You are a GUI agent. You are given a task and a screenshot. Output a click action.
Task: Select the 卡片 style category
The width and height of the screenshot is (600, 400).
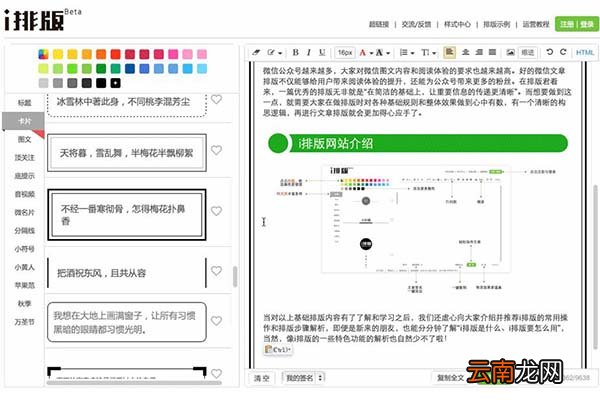click(23, 121)
